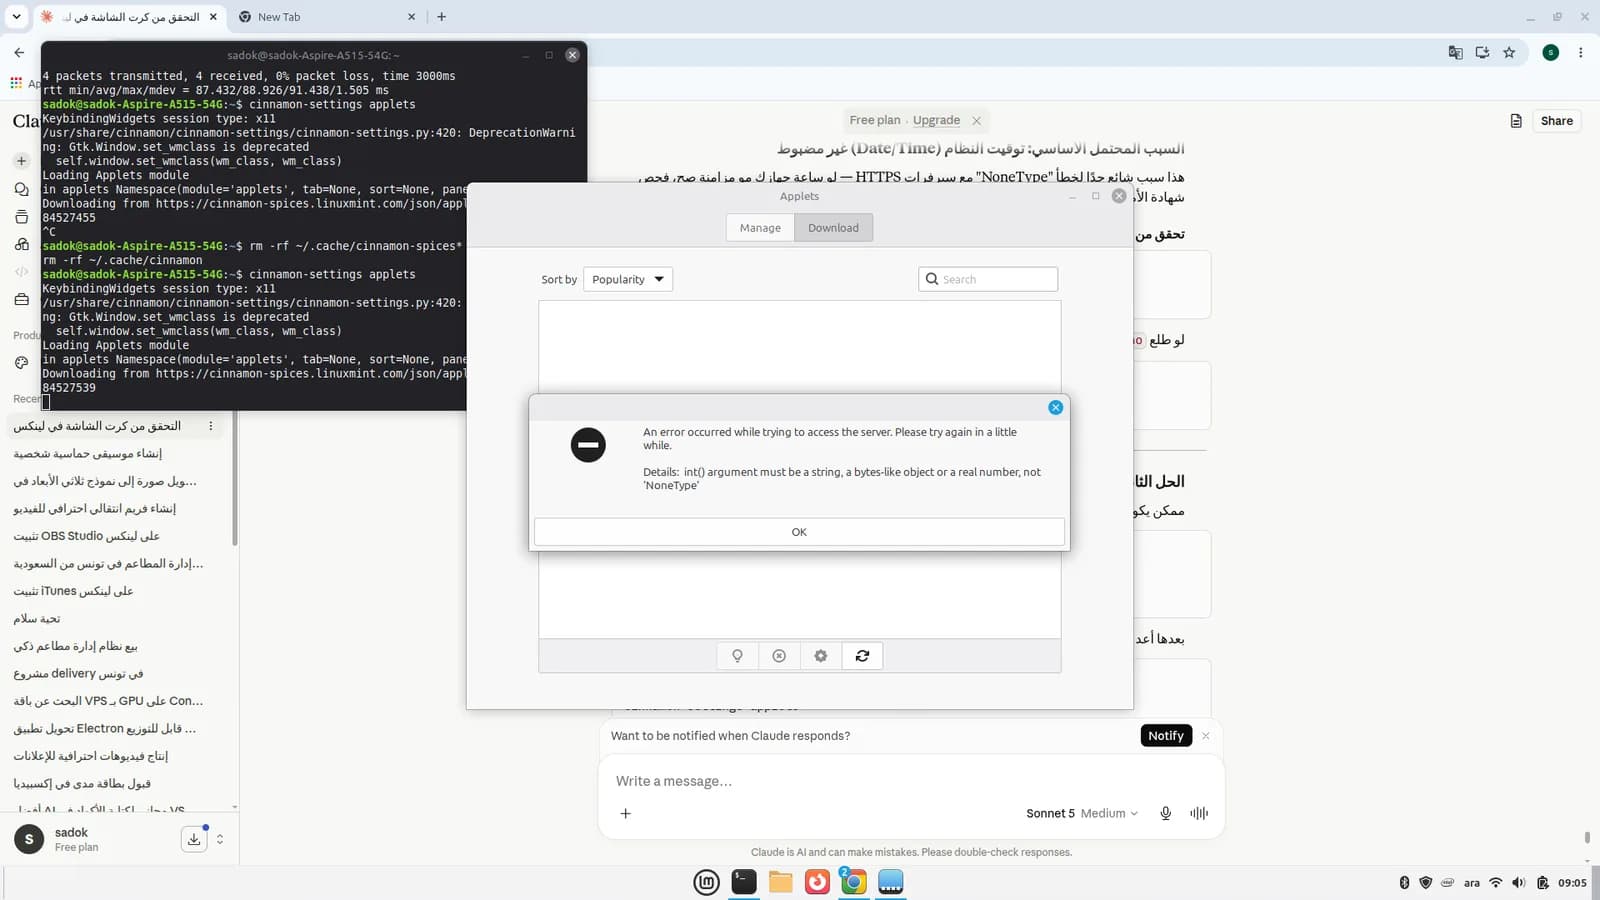Screen dimensions: 1600x900
Task: Expand the account menu chevron
Action: coord(220,839)
